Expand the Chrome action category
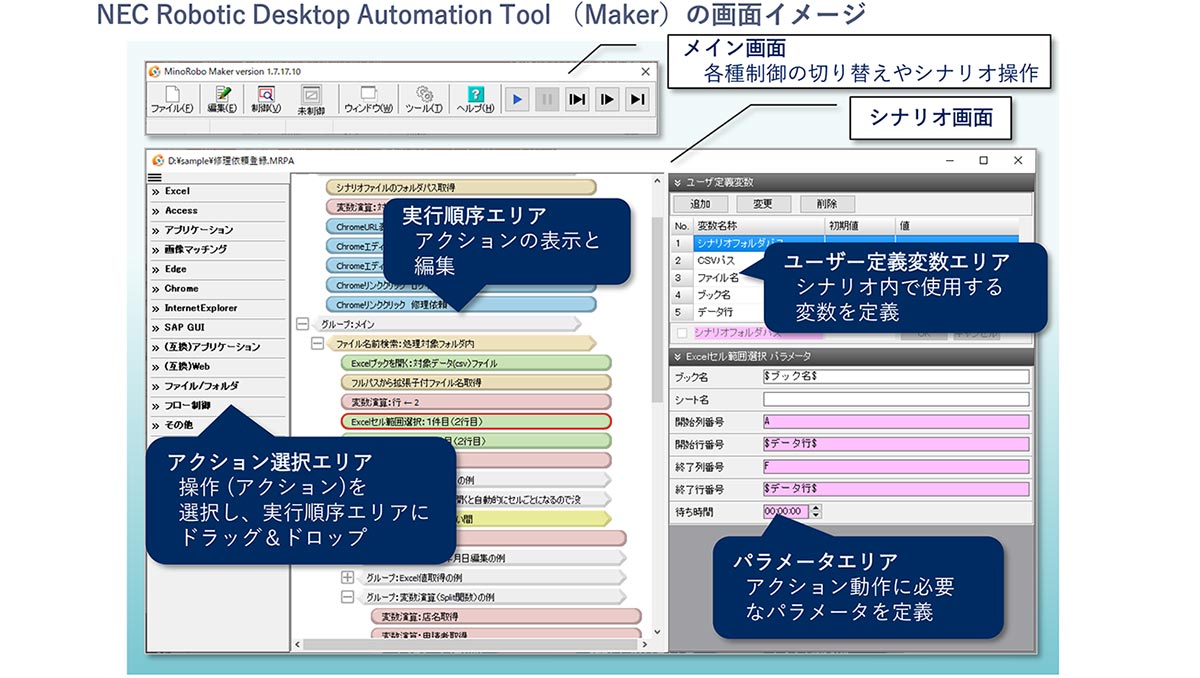Screen dimensions: 1200x678 coord(215,289)
